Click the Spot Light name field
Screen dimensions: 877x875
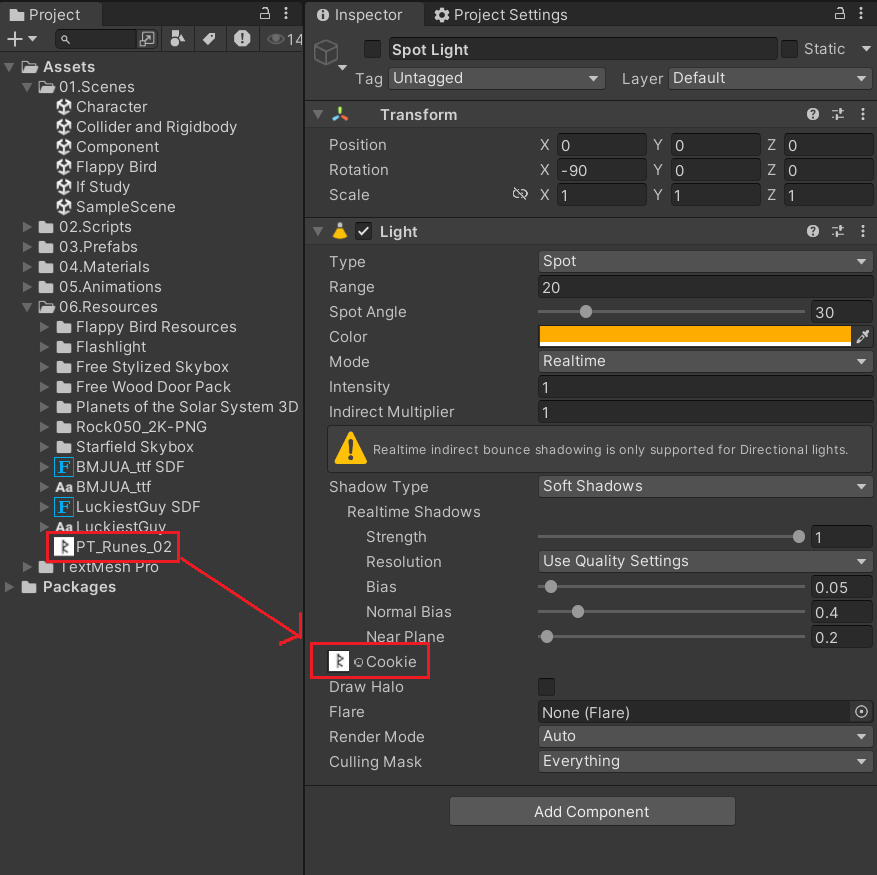click(582, 49)
